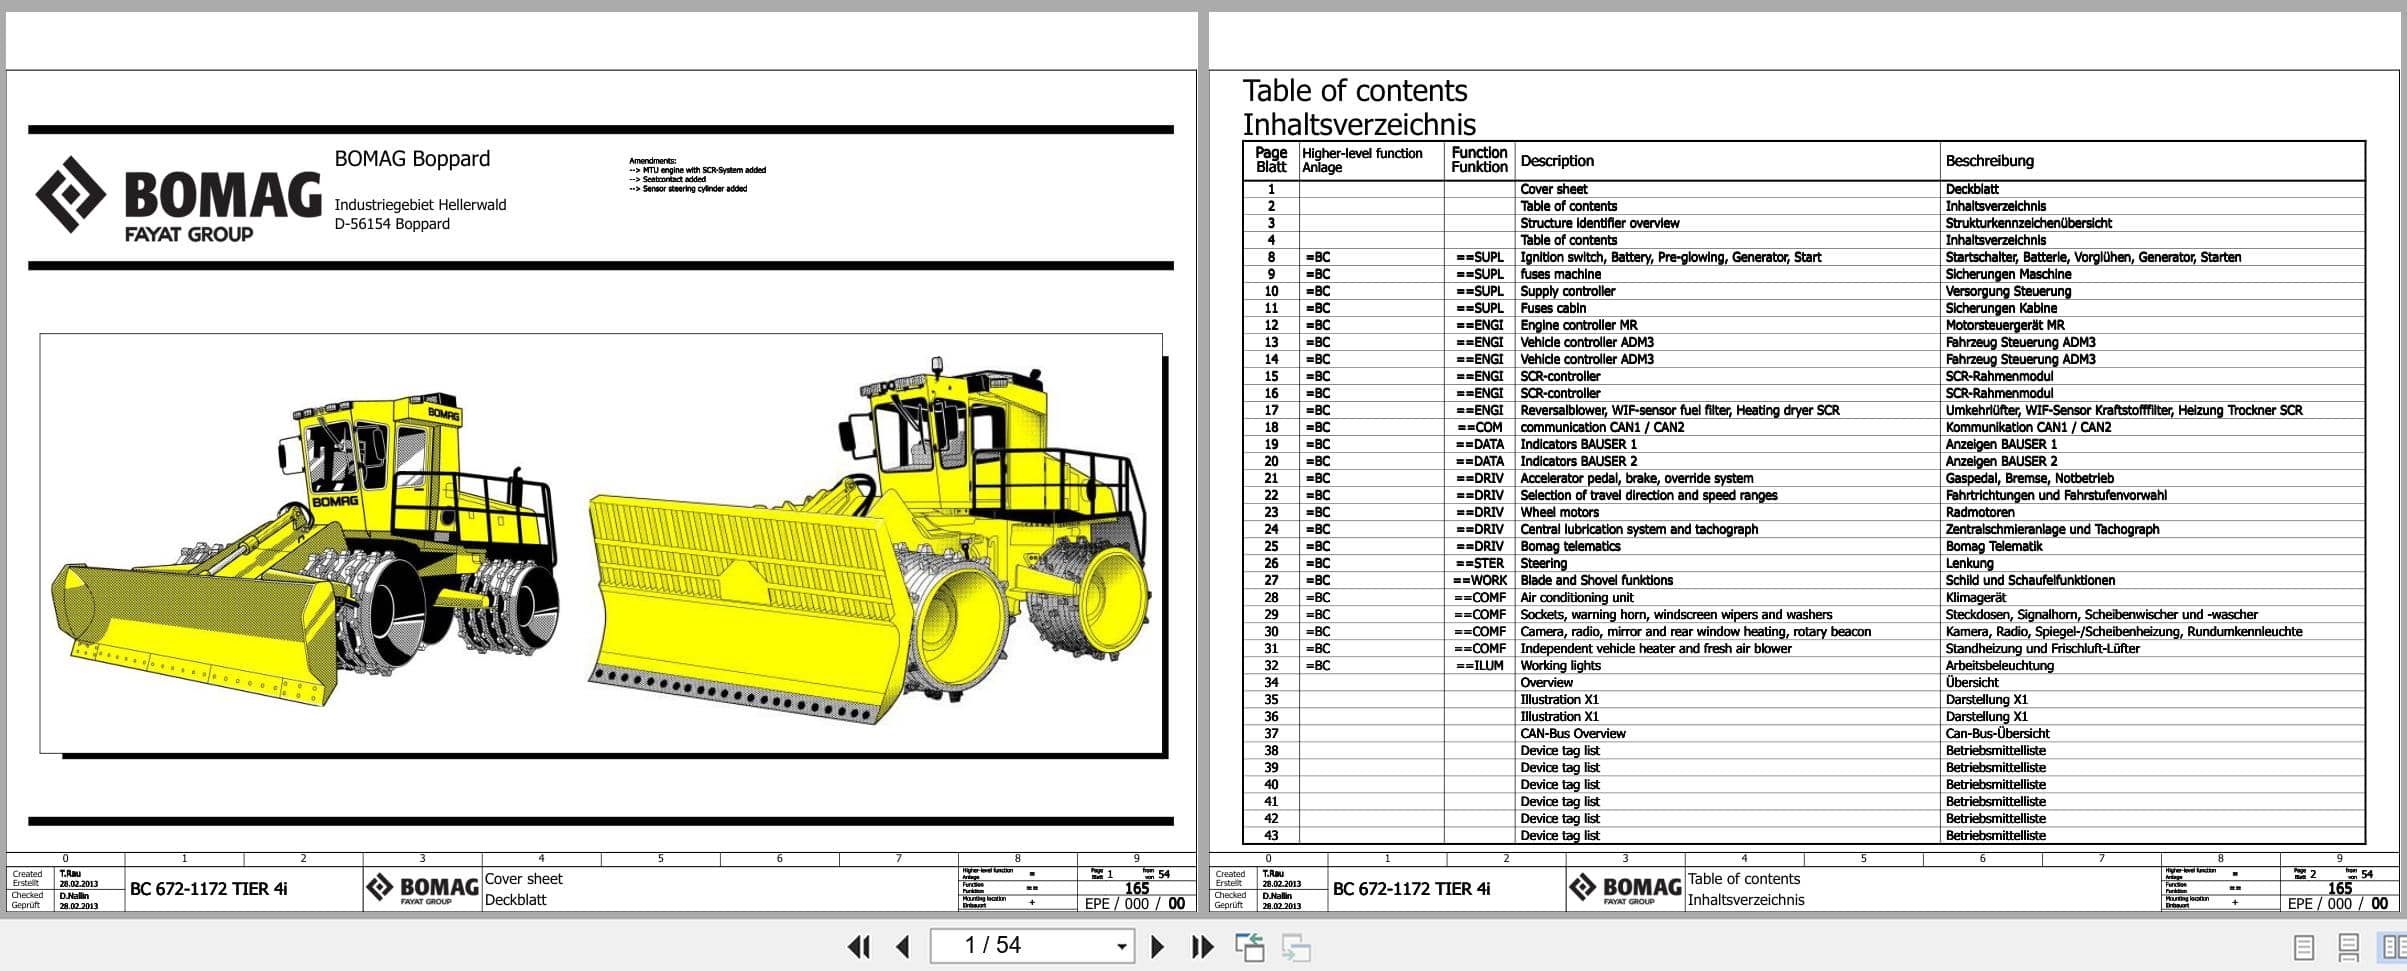Viewport: 2407px width, 971px height.
Task: Click 'Independent vehicle heater and fresh air blower'
Action: click(1656, 648)
